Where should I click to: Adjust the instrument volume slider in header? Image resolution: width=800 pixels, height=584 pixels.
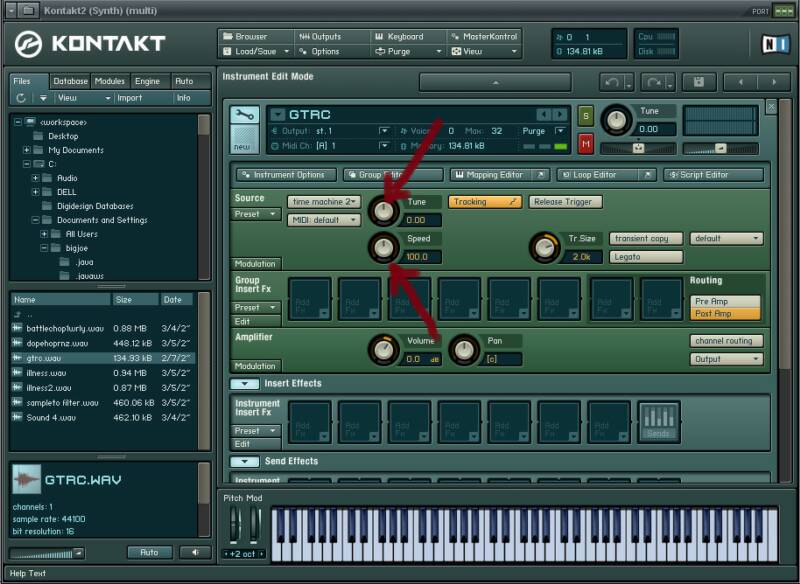(x=720, y=148)
